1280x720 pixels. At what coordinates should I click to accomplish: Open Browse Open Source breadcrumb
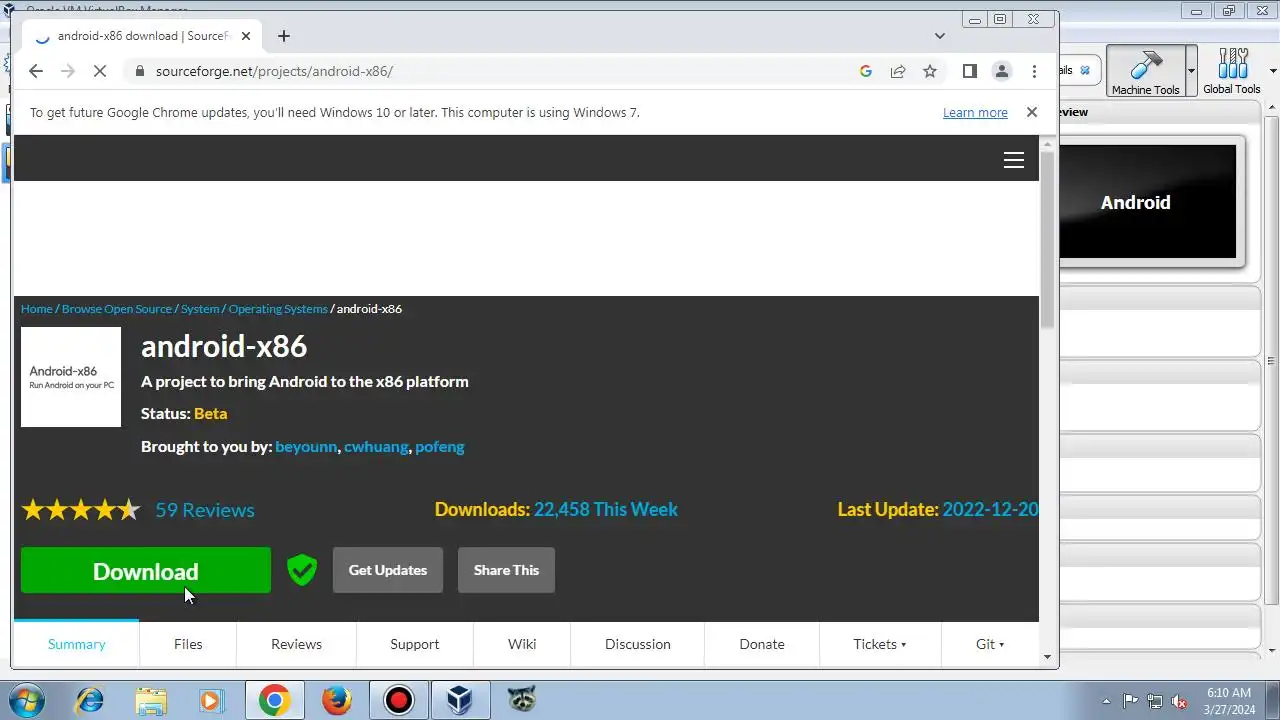pyautogui.click(x=117, y=309)
